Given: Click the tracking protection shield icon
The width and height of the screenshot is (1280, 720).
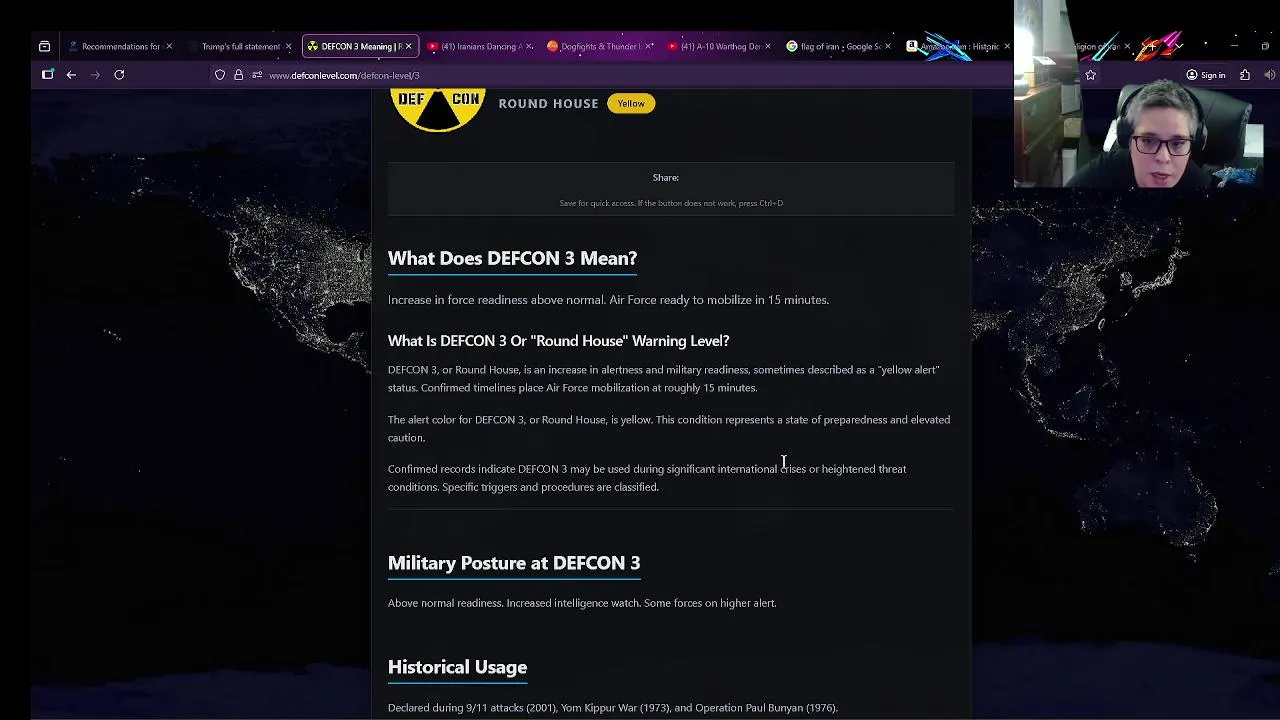Looking at the screenshot, I should [220, 75].
